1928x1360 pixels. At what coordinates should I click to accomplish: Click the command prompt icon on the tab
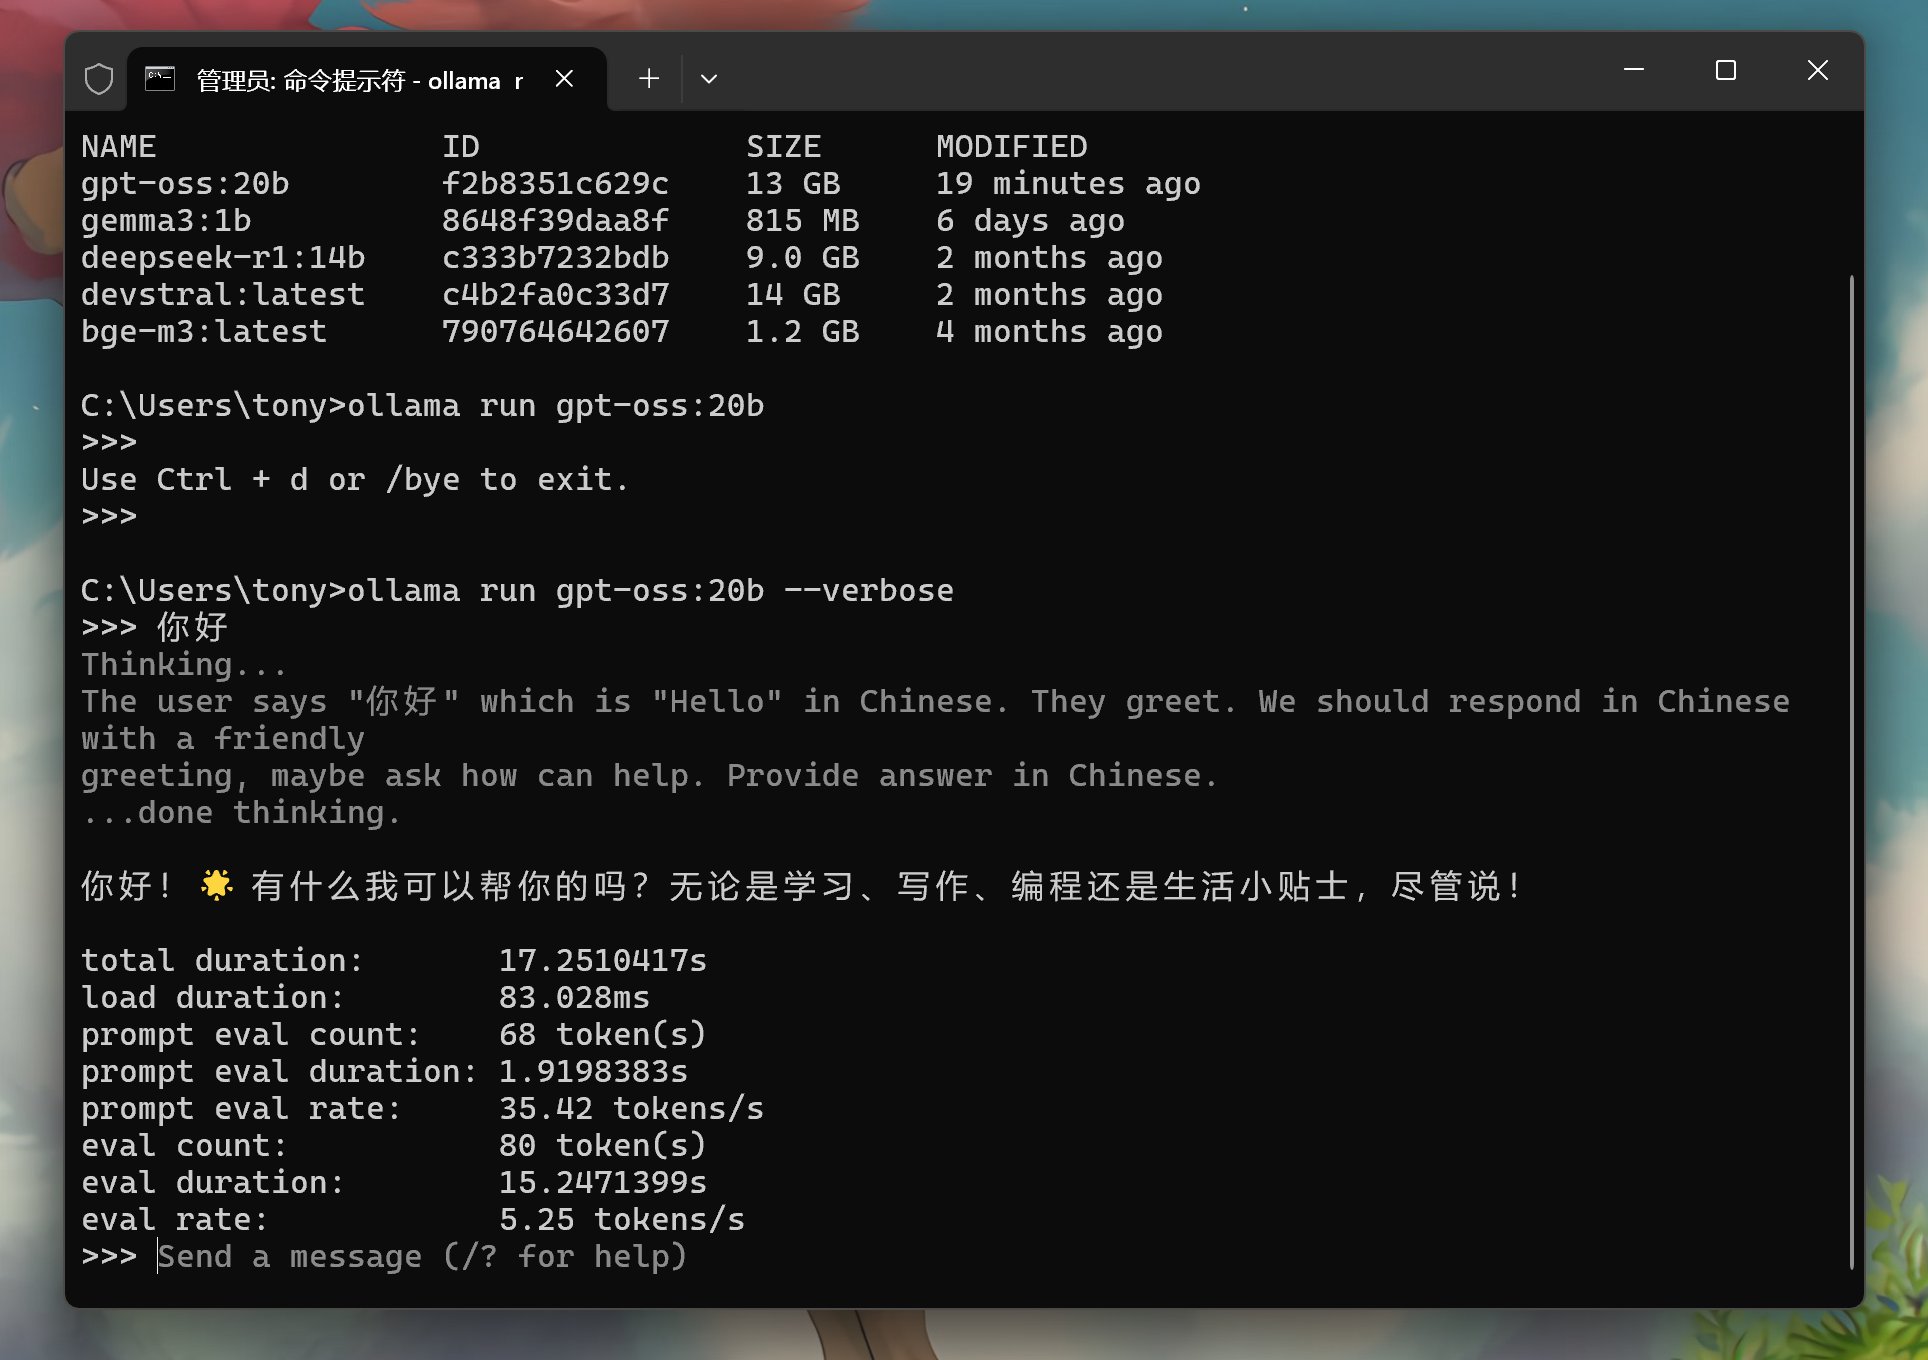click(x=160, y=79)
